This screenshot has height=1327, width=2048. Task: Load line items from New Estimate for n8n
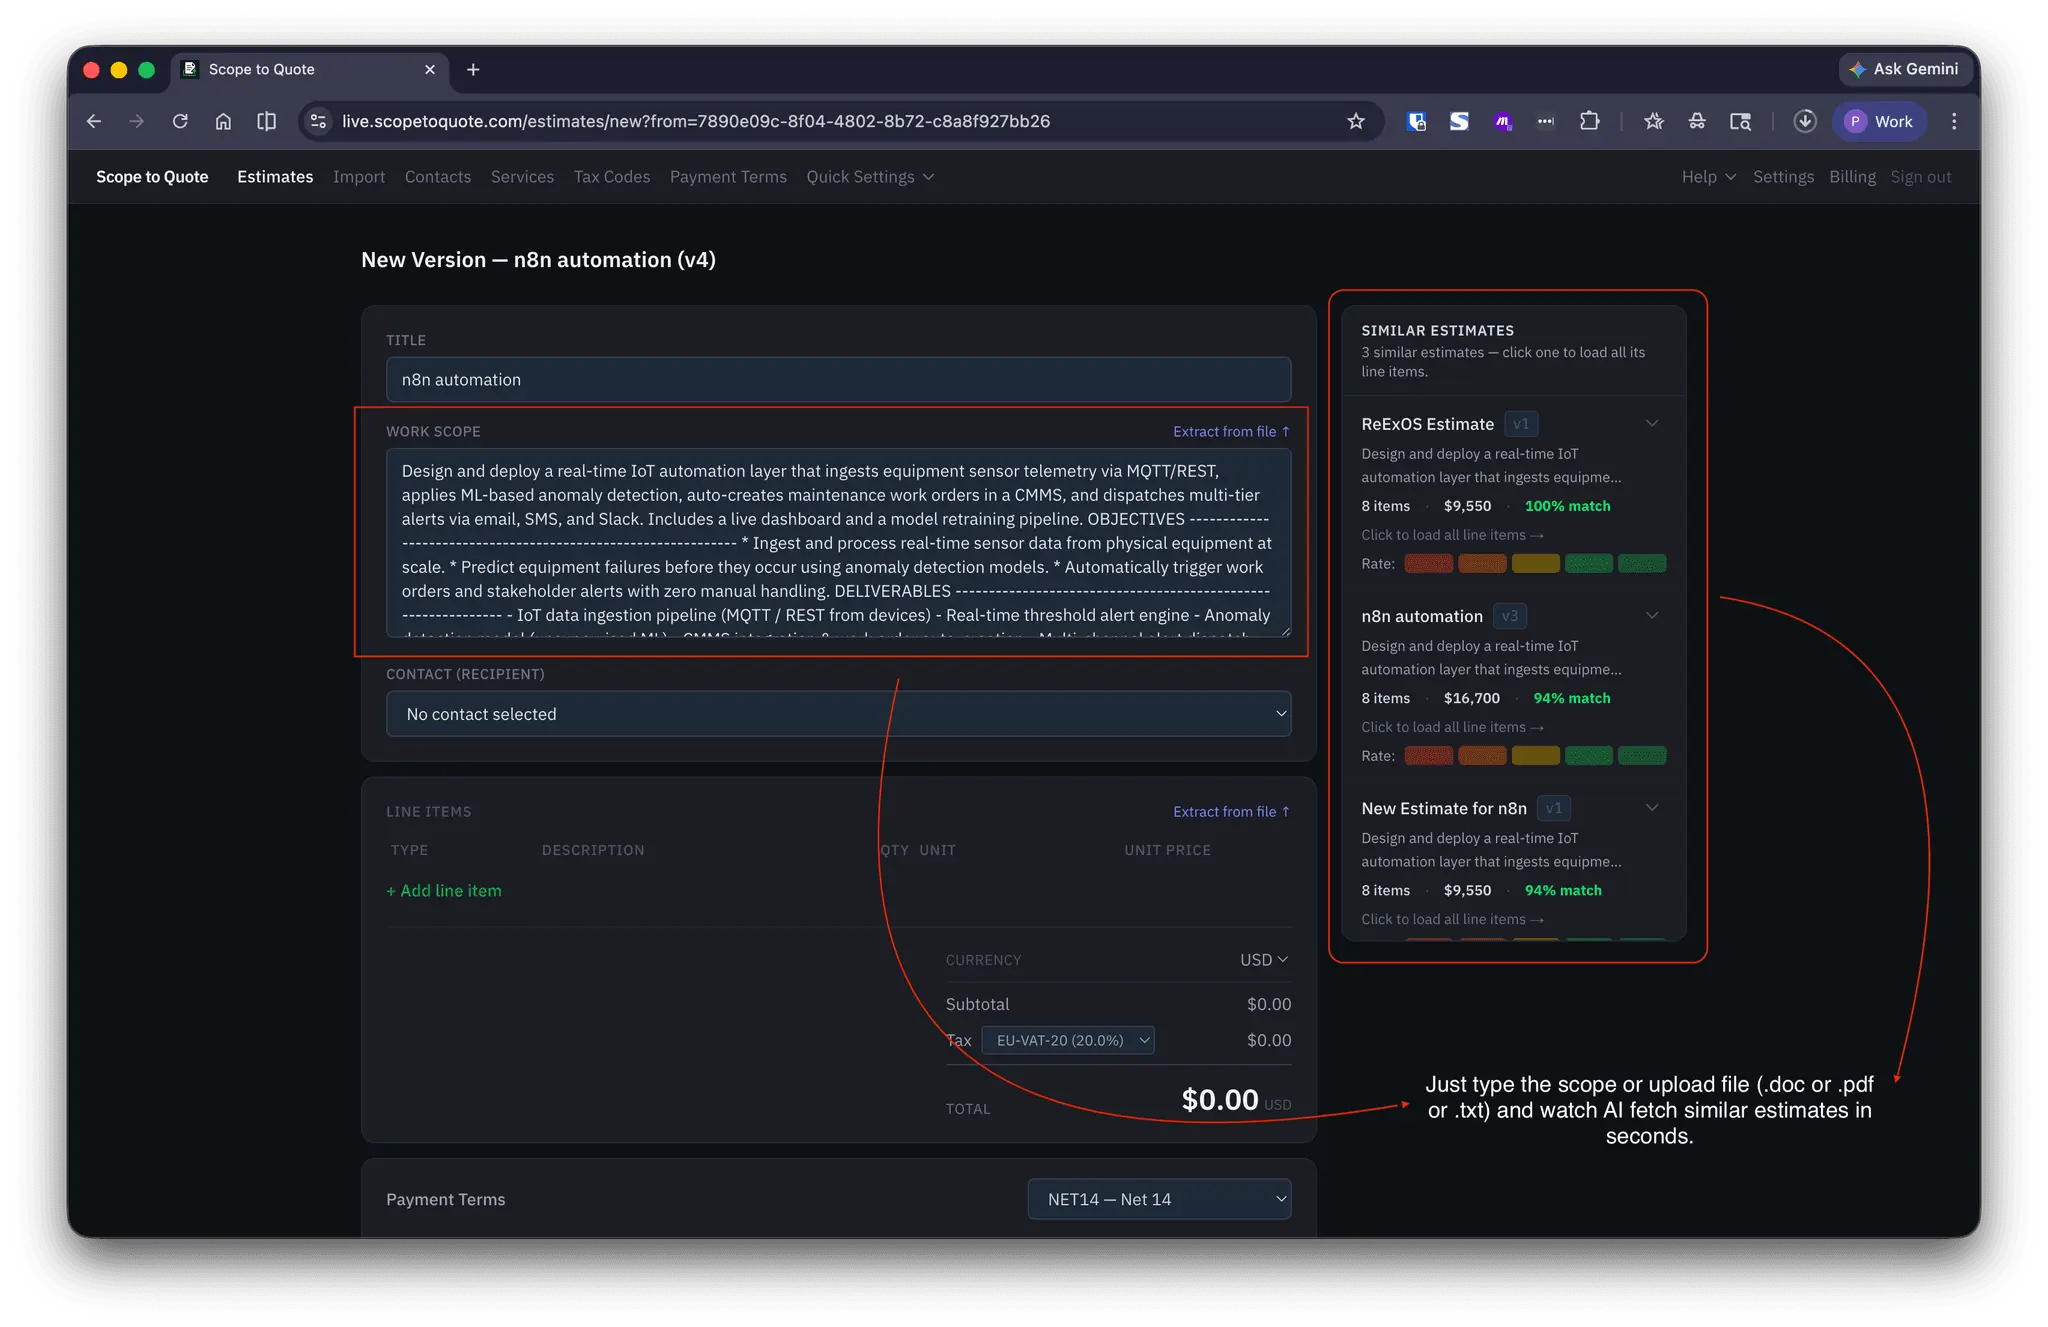coord(1452,919)
